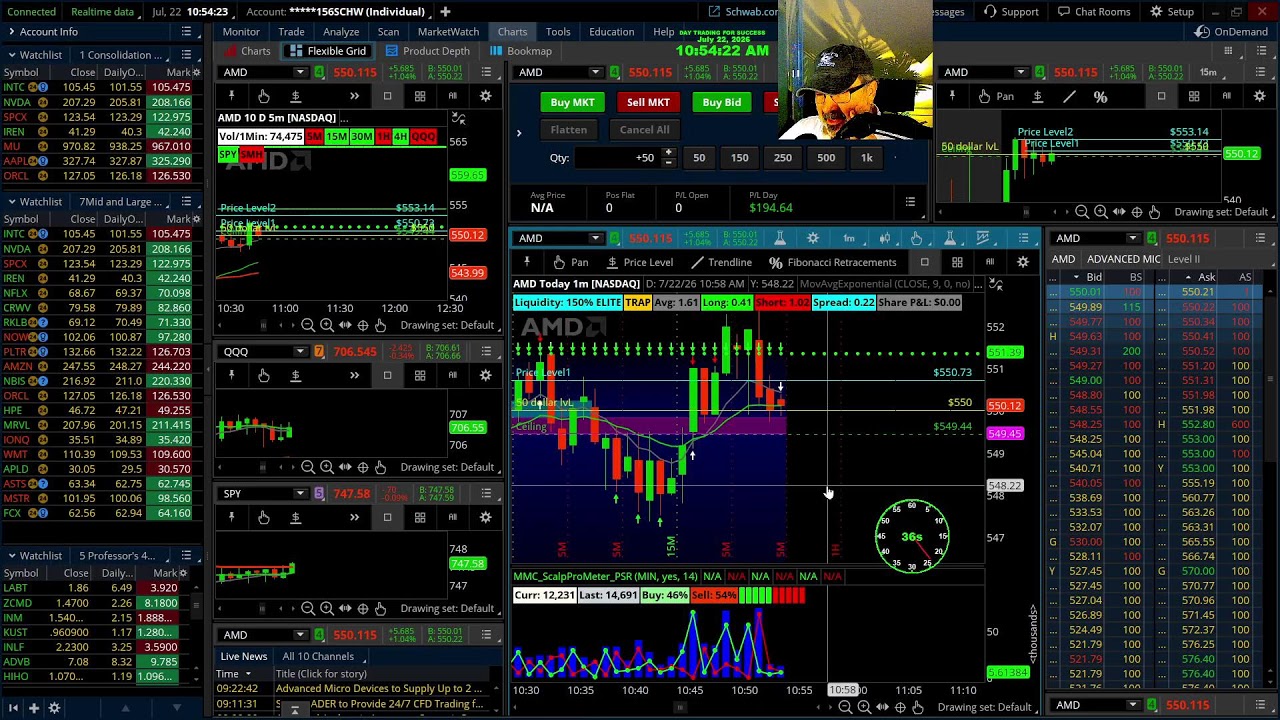Open symbol dropdown in Active Trader AMD panel

pyautogui.click(x=595, y=72)
